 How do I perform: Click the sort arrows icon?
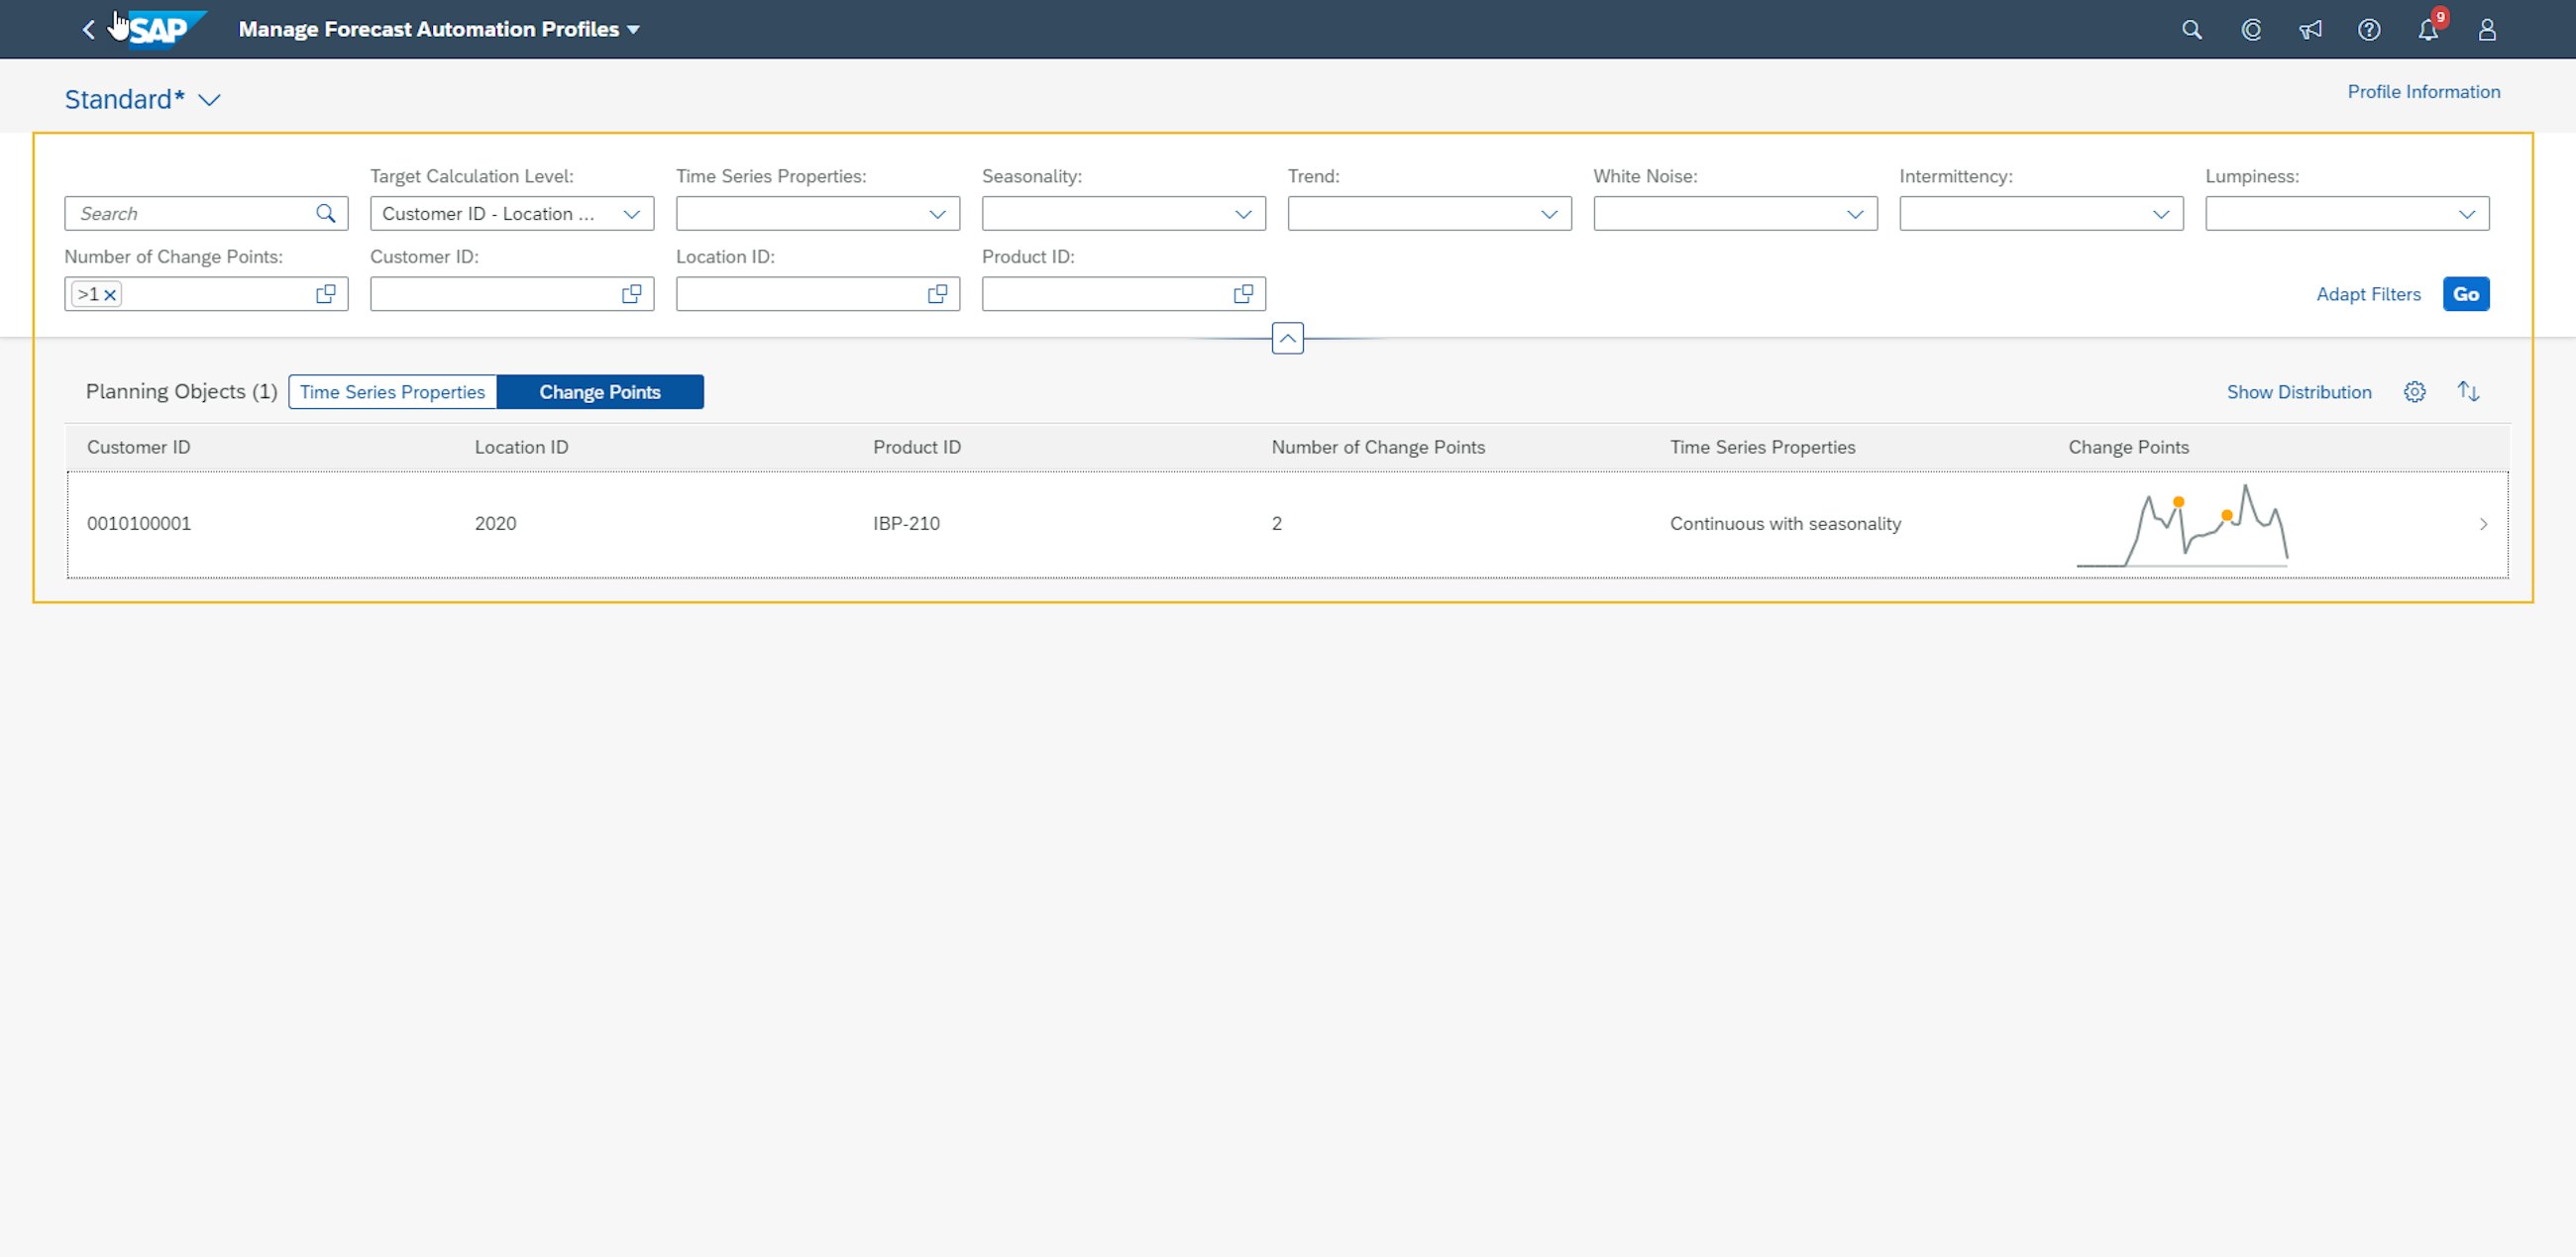2468,392
